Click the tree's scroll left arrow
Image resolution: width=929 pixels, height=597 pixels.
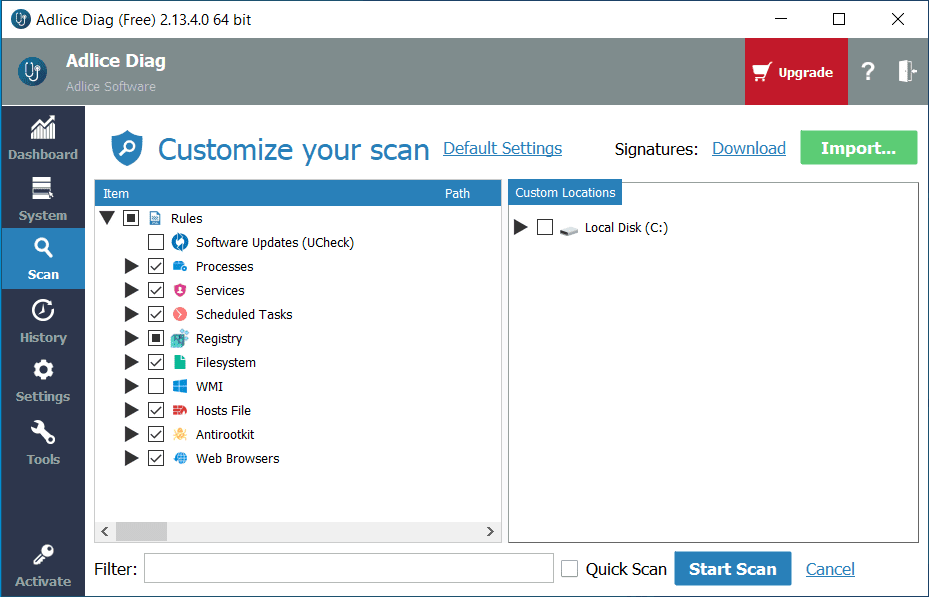105,531
